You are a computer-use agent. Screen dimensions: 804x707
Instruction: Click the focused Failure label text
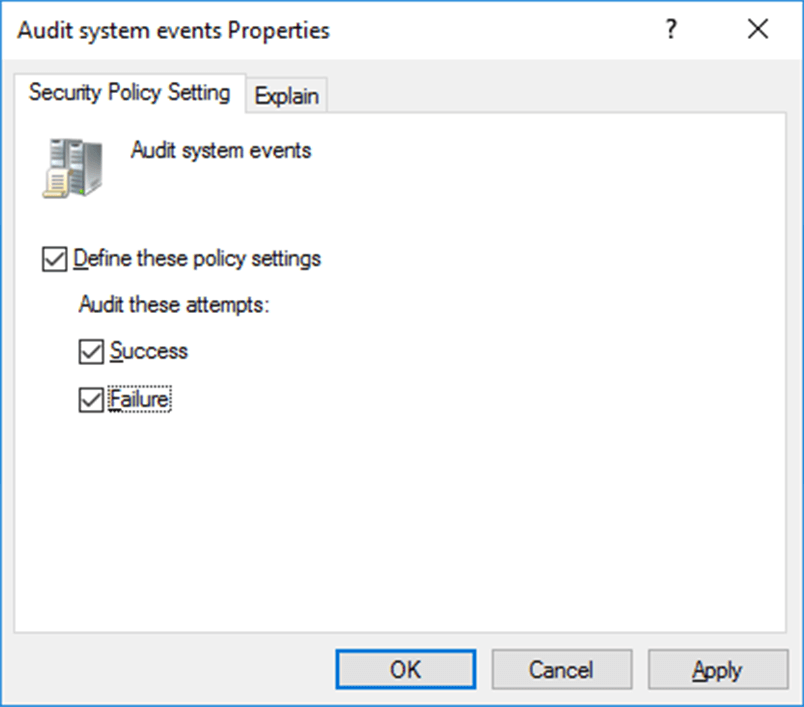[139, 399]
